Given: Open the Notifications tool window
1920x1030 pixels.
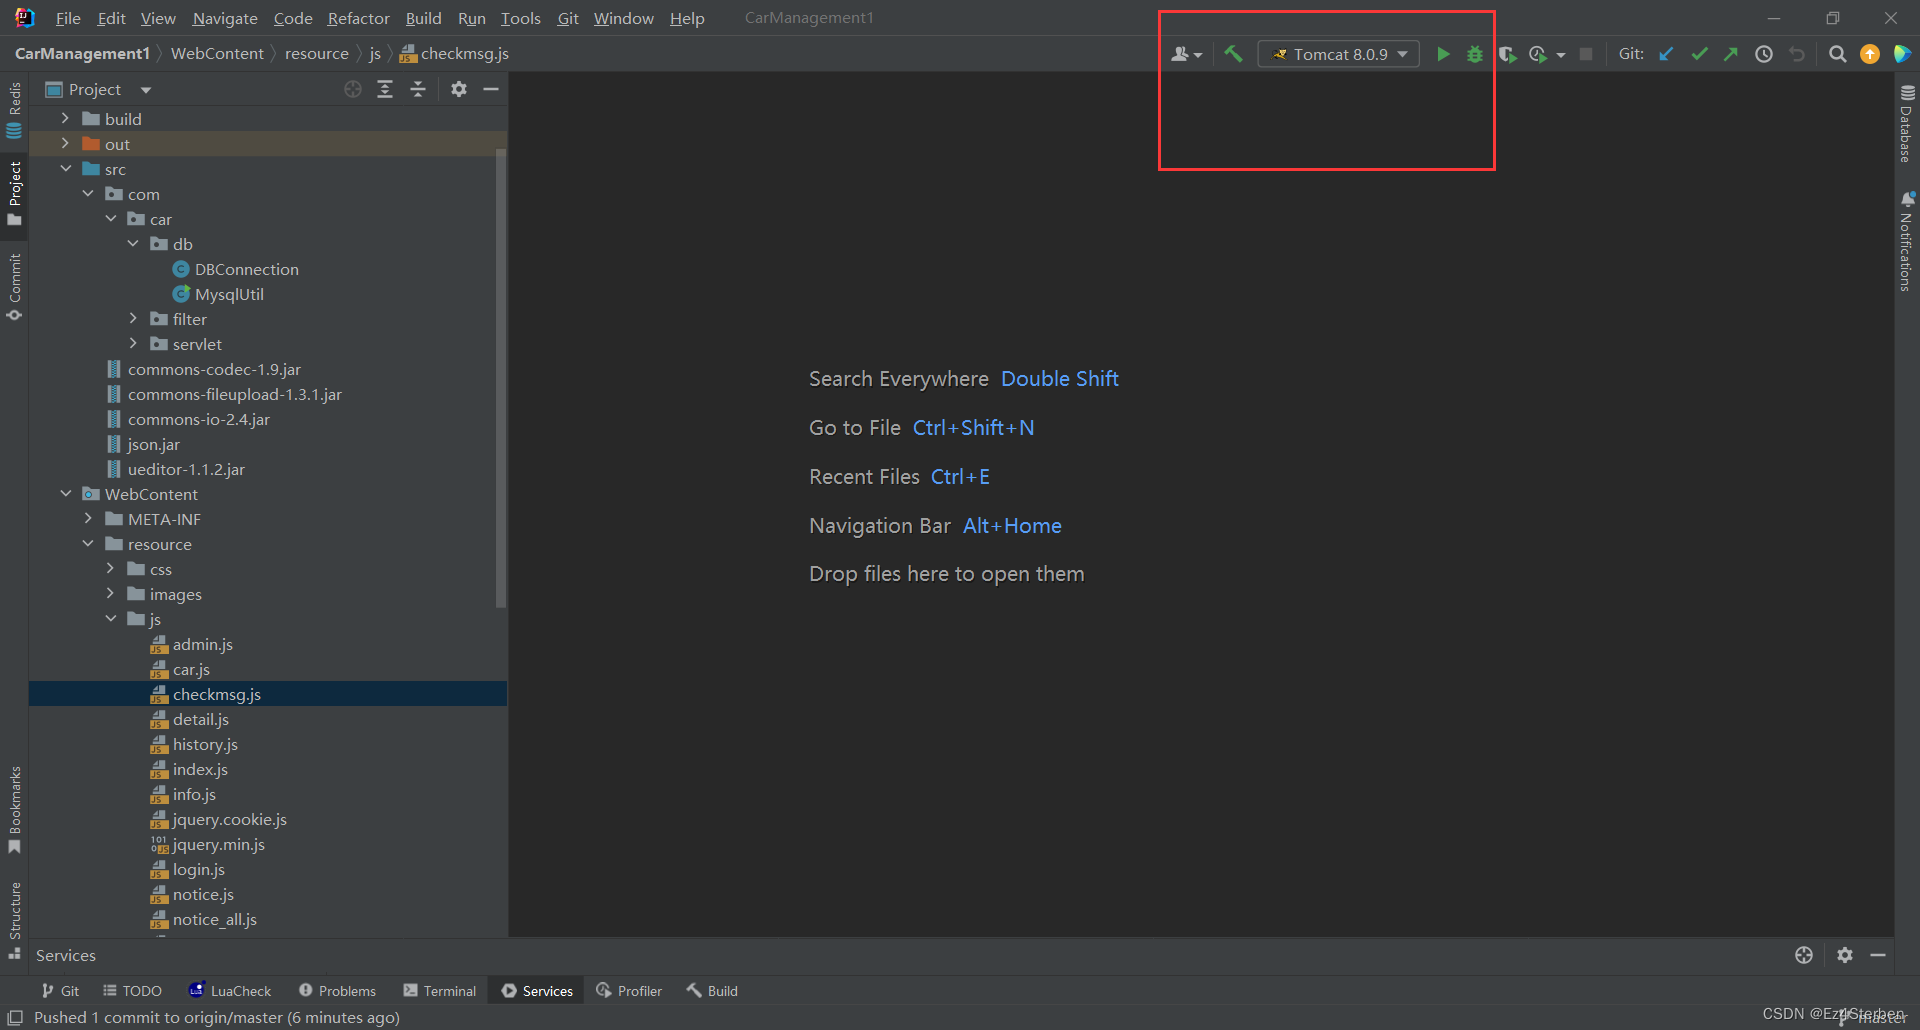Looking at the screenshot, I should [1907, 241].
